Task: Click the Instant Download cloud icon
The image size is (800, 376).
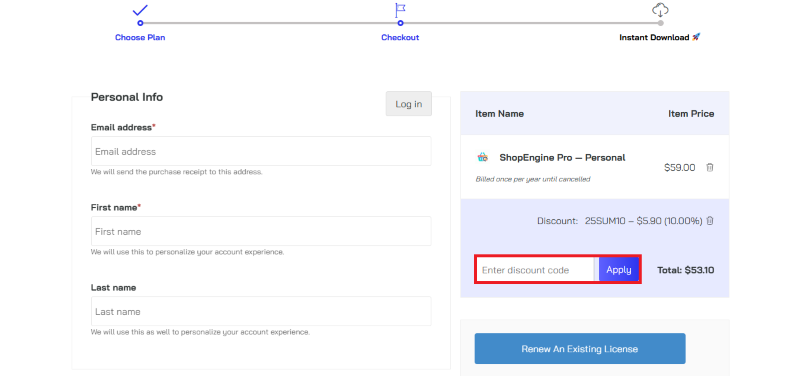Action: (660, 10)
